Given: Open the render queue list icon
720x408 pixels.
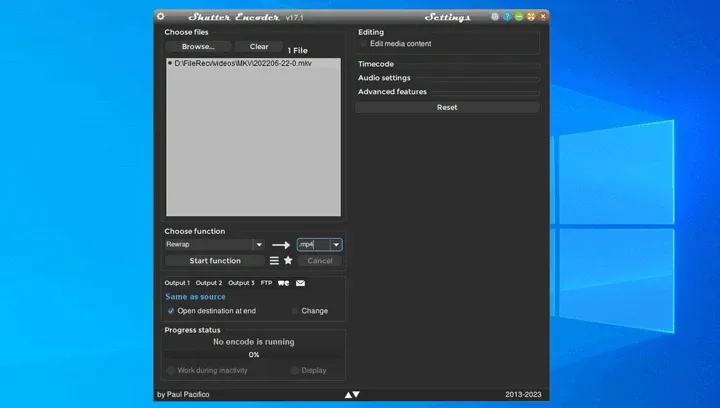Looking at the screenshot, I should (x=274, y=261).
